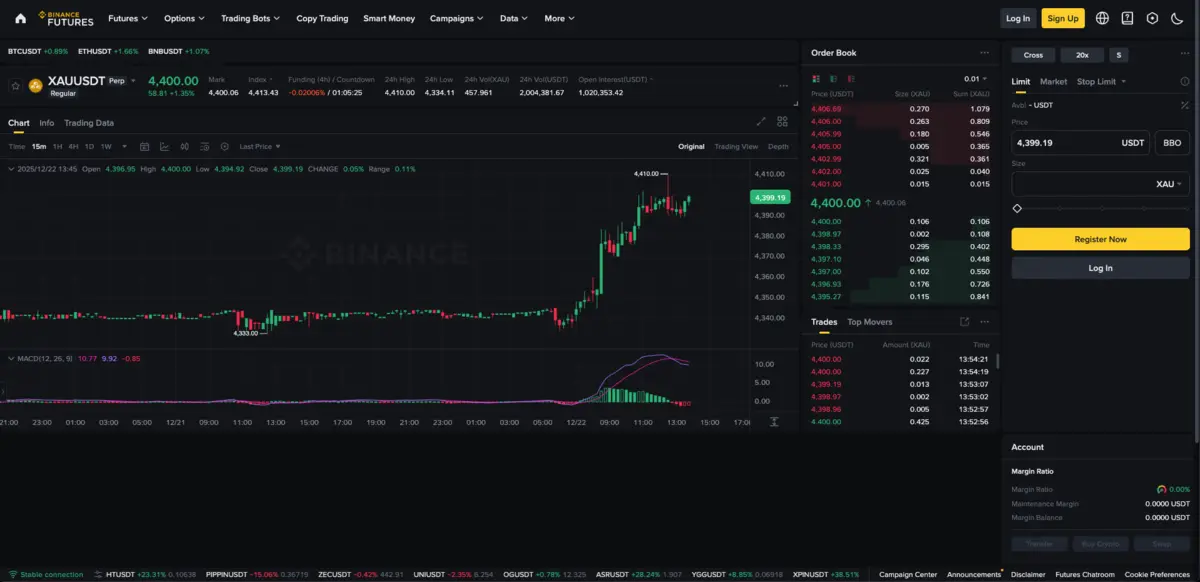Click the yellow Sign Up button
This screenshot has height=582, width=1200.
point(1062,18)
